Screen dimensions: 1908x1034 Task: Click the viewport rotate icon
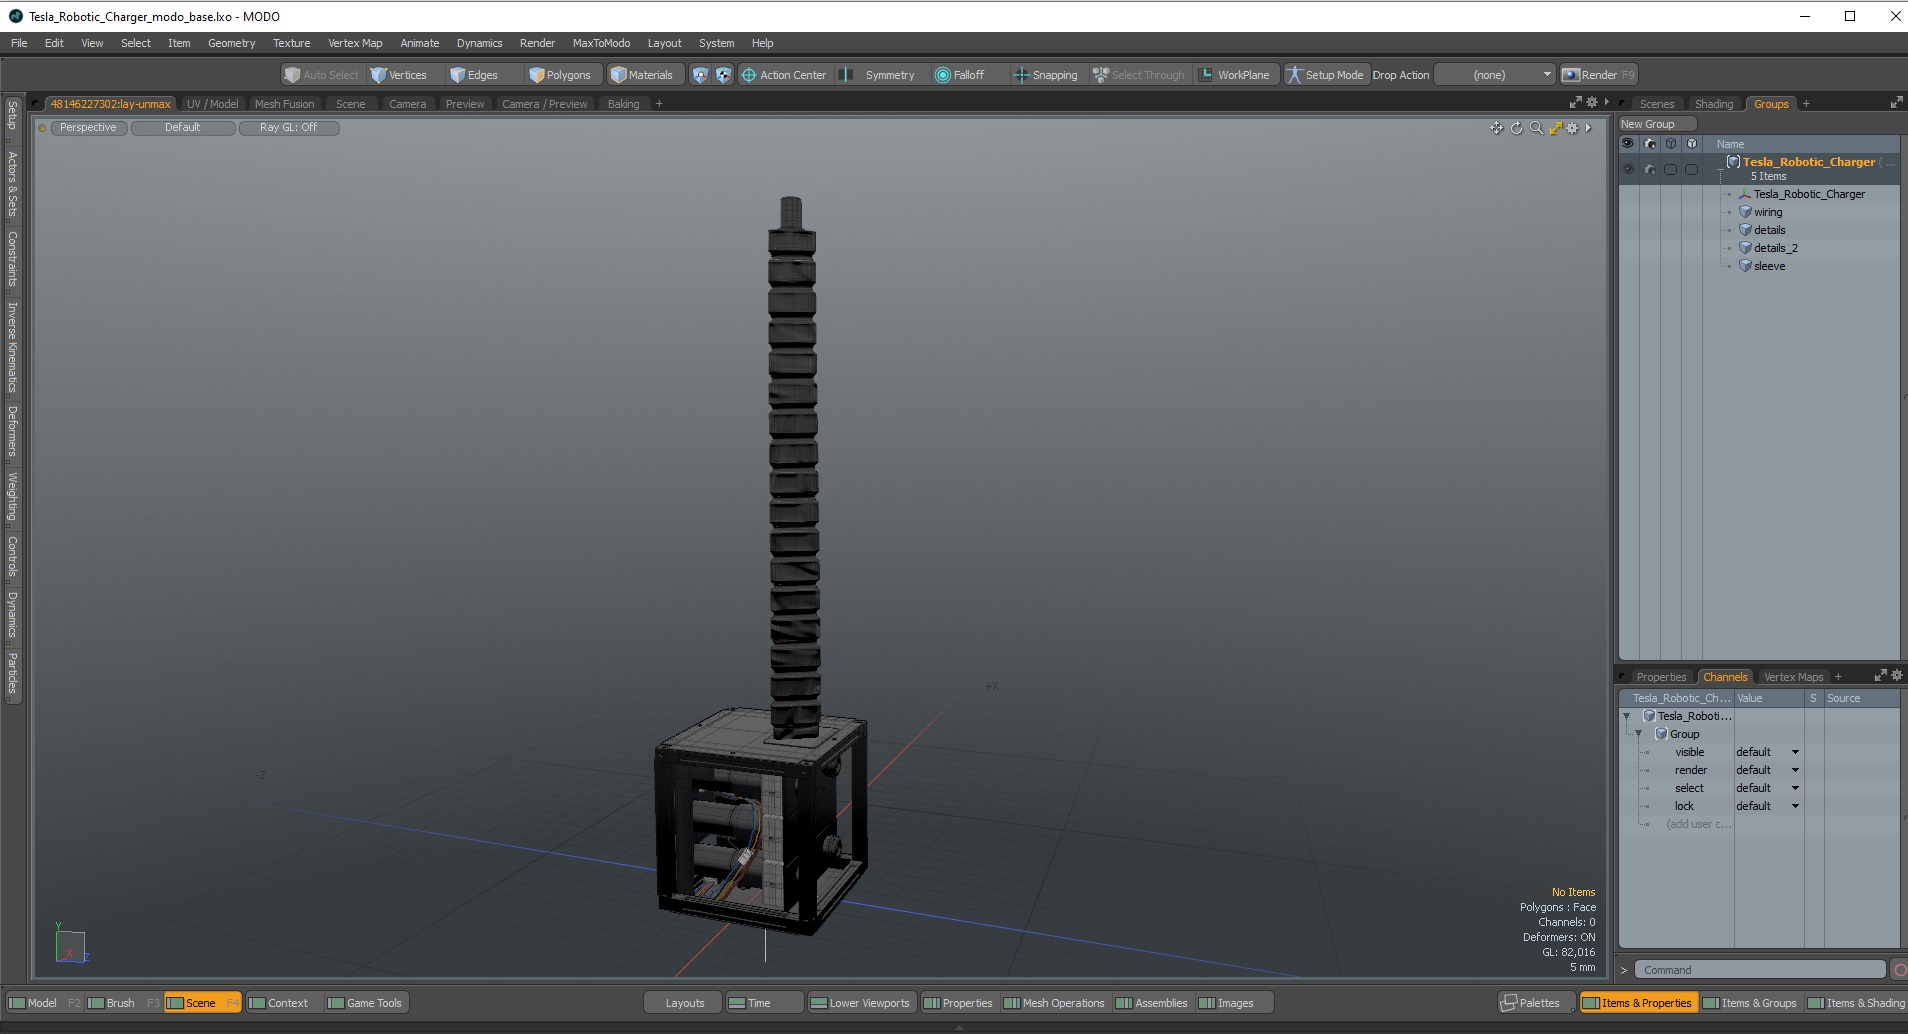click(1516, 128)
